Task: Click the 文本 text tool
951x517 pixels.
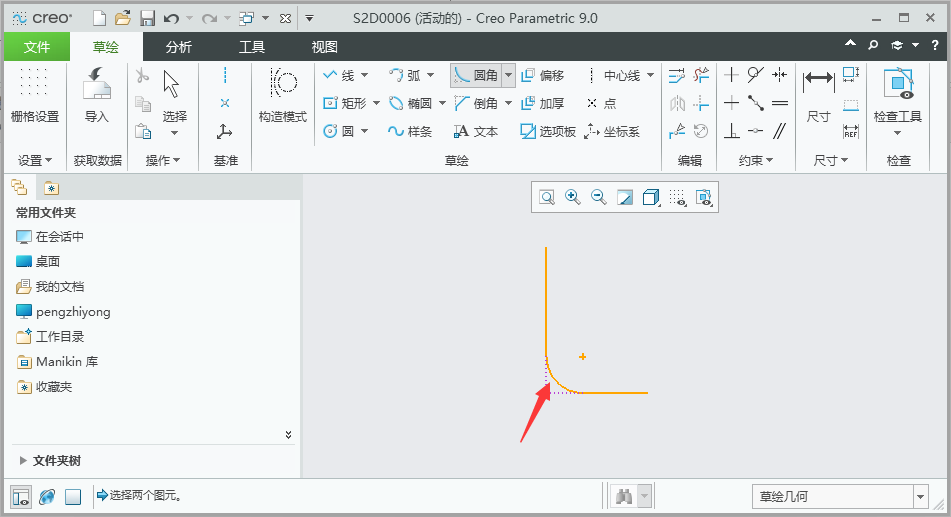Action: click(476, 131)
